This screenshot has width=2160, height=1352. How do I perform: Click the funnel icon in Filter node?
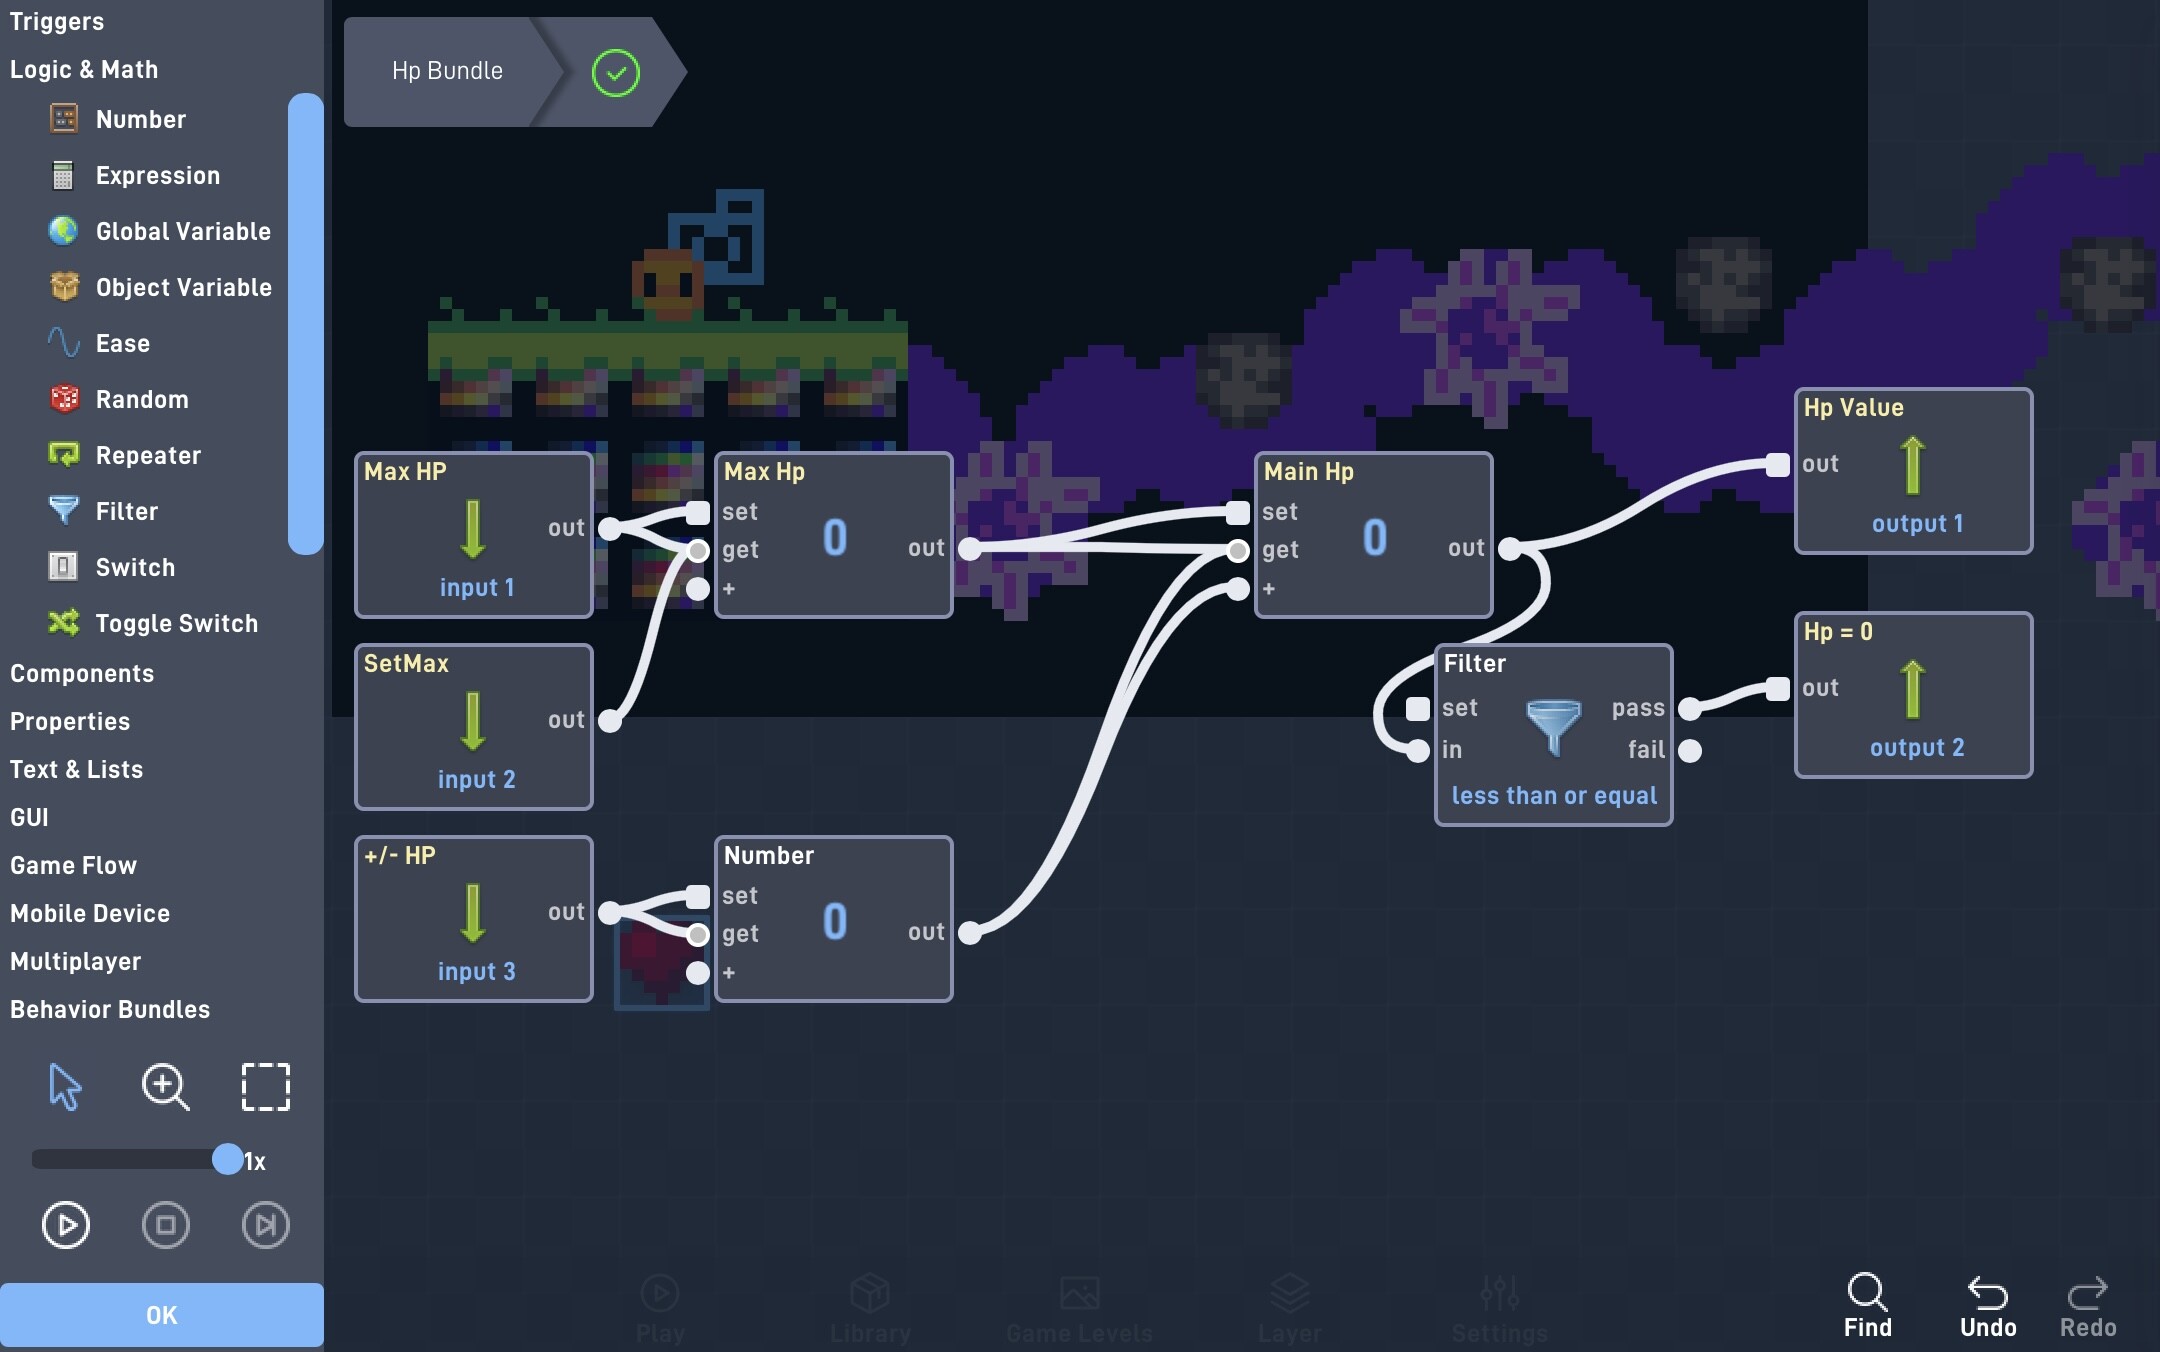click(1554, 727)
